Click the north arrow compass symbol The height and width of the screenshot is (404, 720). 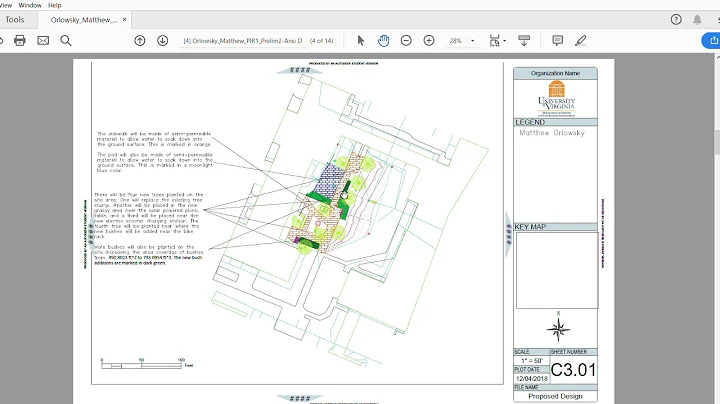558,328
